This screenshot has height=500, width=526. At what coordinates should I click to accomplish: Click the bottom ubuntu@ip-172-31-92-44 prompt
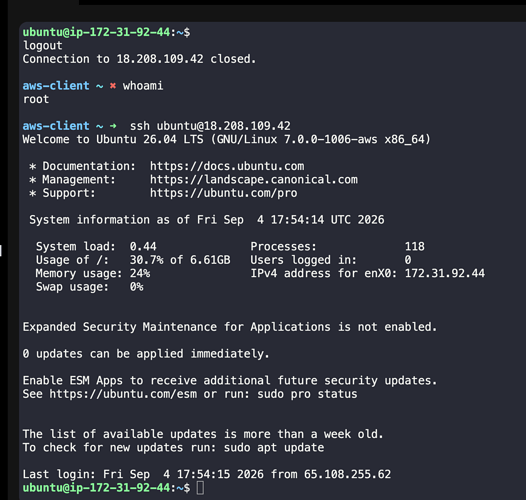[96, 488]
